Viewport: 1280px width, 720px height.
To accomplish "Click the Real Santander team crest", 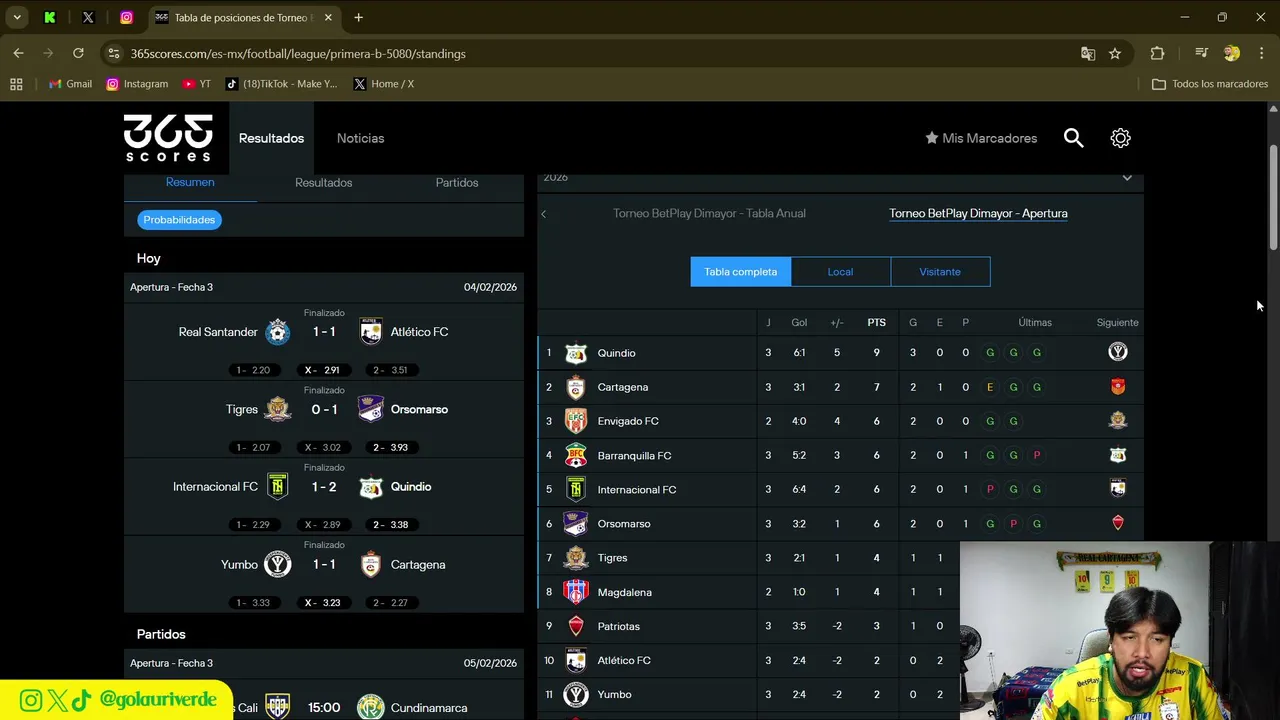I will tap(278, 332).
